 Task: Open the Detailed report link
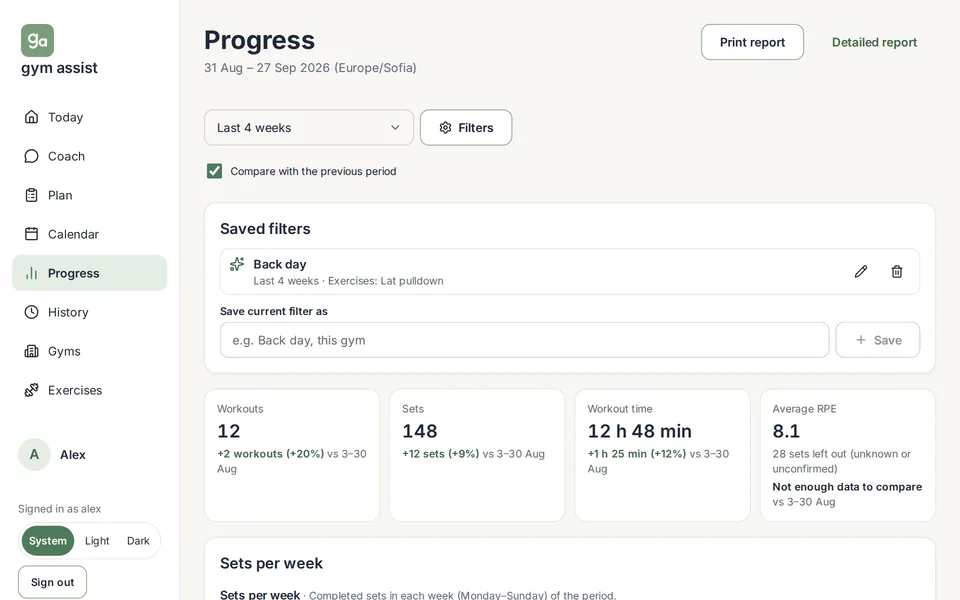click(x=874, y=42)
